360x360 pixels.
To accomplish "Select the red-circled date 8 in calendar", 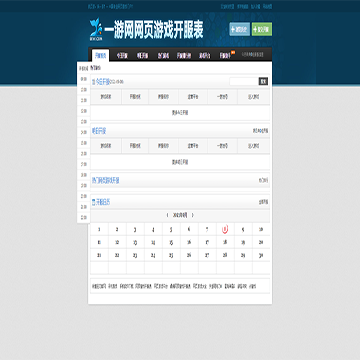I will (x=225, y=229).
